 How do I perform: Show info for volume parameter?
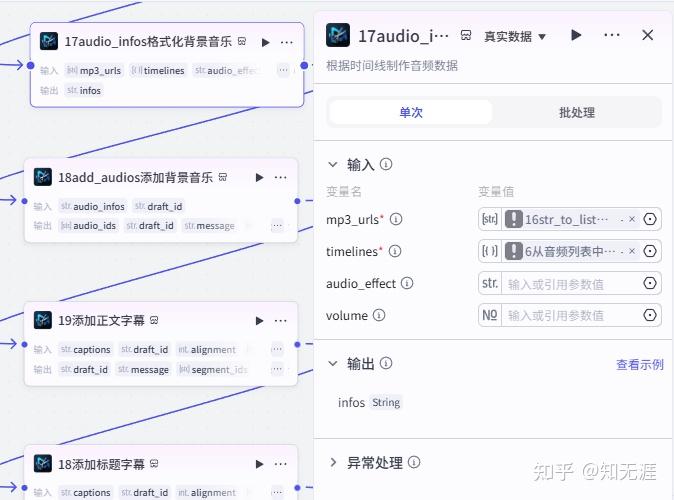pos(379,315)
